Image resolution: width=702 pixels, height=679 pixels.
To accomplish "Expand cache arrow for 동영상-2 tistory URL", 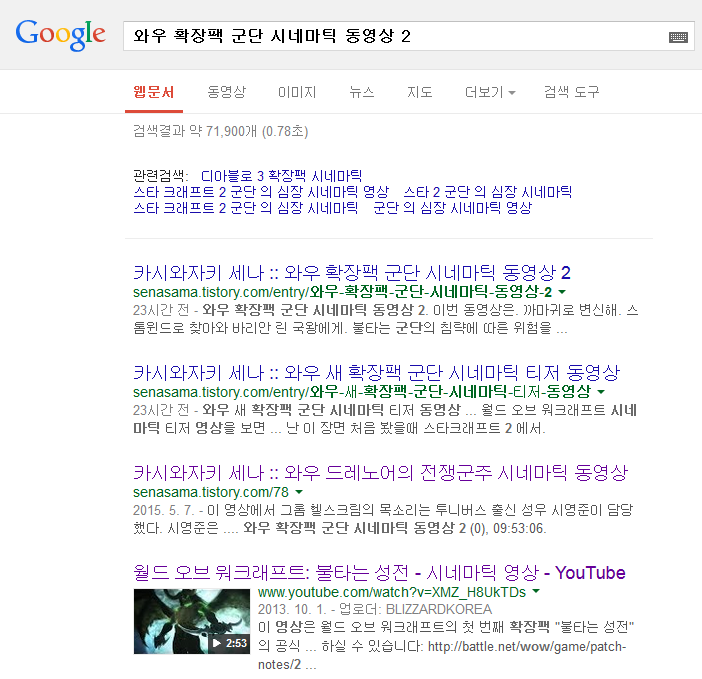I will click(x=562, y=292).
